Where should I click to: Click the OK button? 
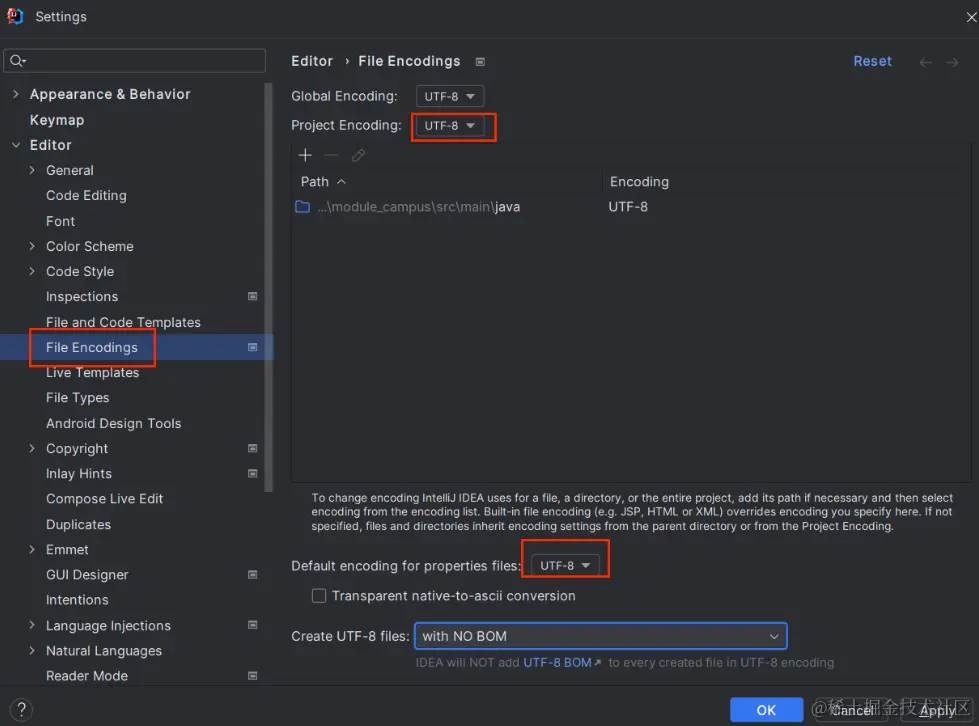pos(766,710)
